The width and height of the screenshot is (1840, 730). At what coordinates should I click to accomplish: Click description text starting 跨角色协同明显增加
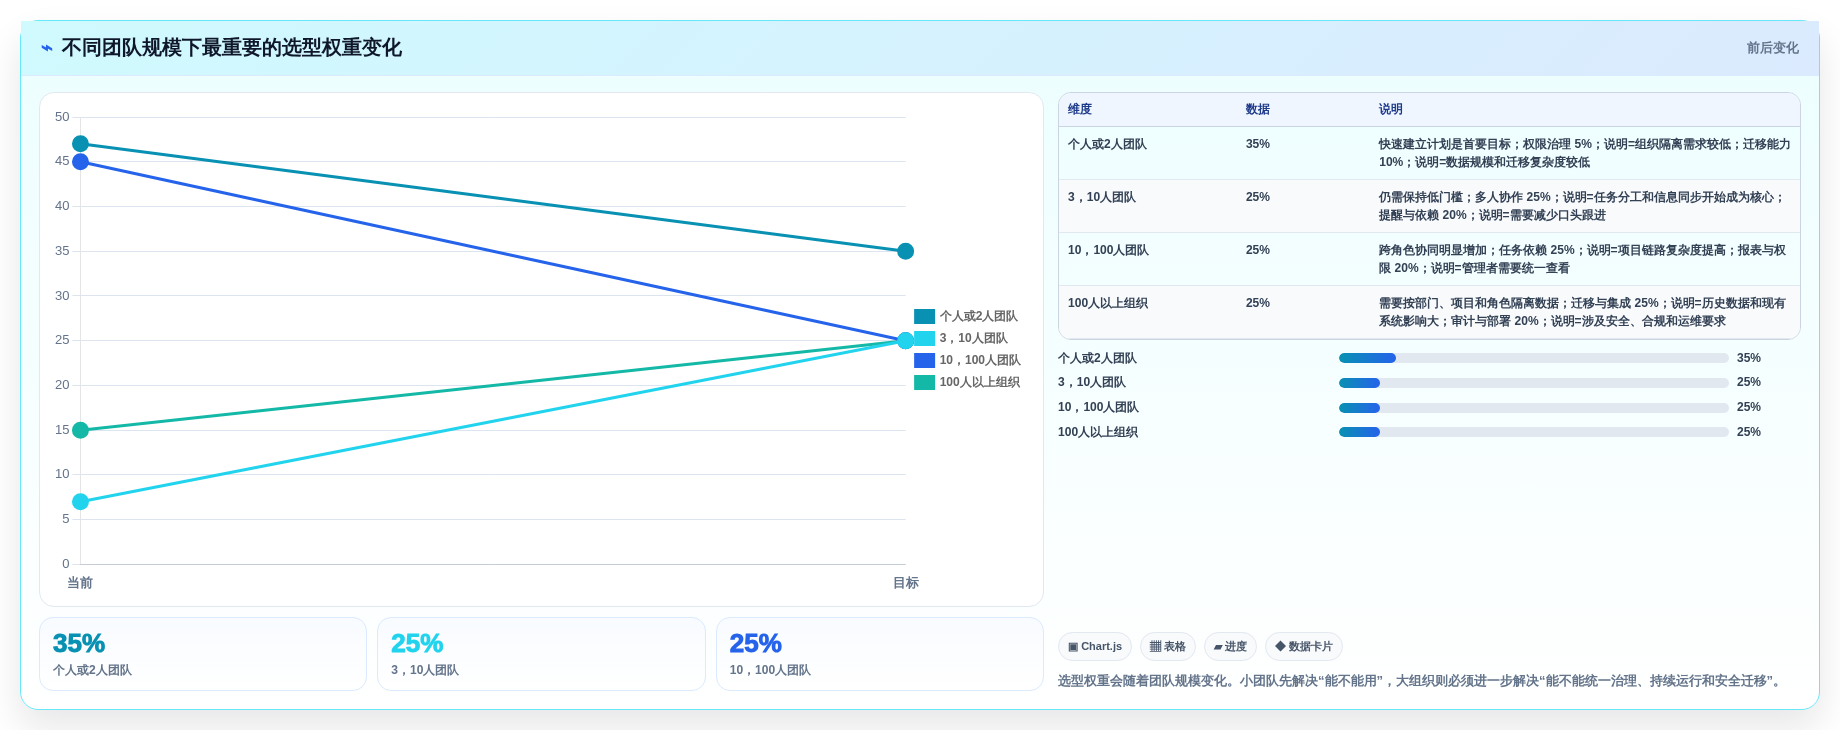tap(1583, 259)
